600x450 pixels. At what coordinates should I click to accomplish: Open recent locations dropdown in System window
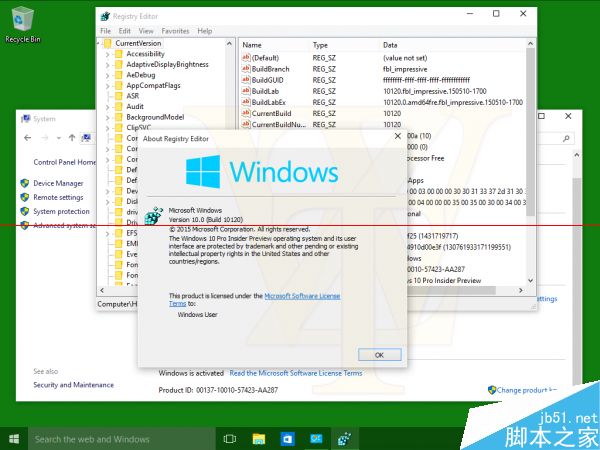(59, 138)
